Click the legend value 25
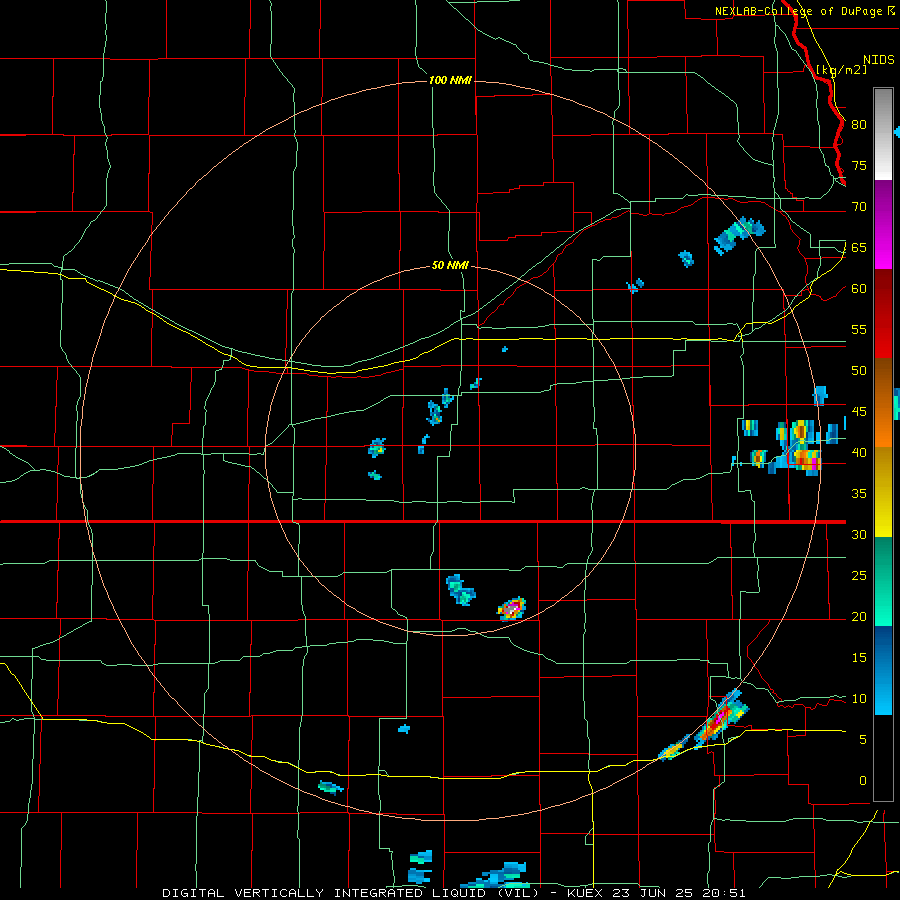The height and width of the screenshot is (900, 900). pos(859,576)
